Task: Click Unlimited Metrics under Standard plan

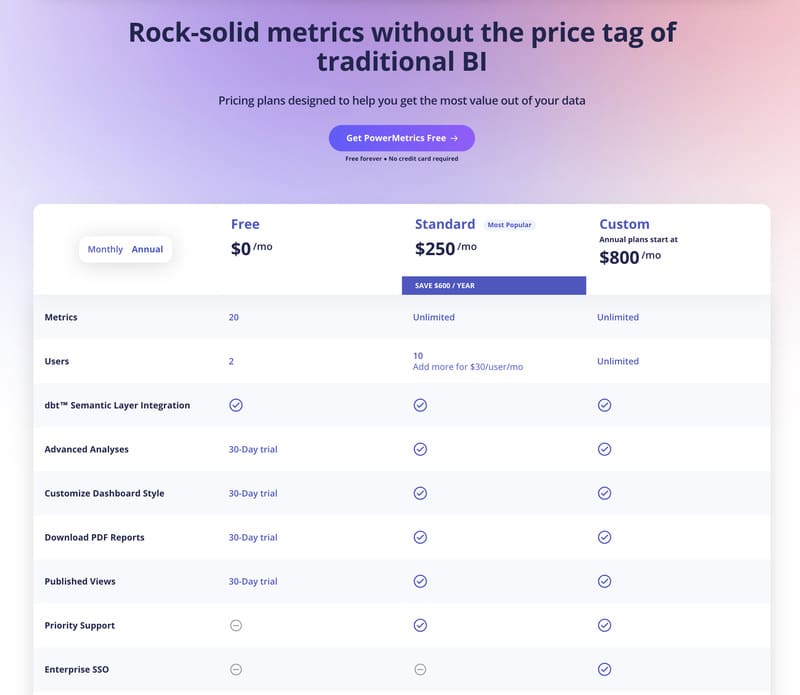Action: [434, 317]
